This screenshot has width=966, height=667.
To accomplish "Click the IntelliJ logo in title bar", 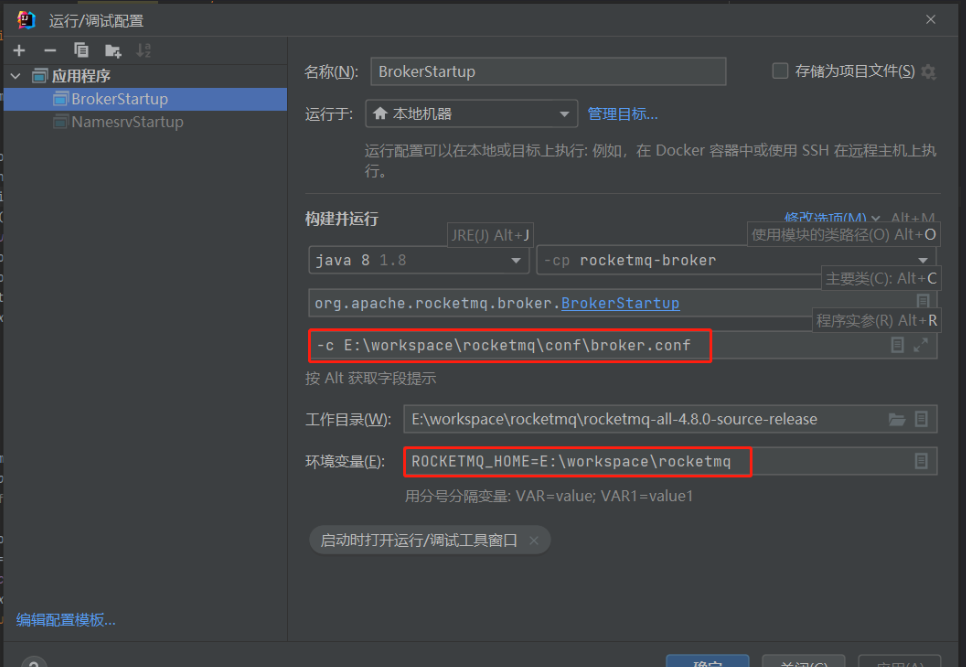I will [x=26, y=20].
